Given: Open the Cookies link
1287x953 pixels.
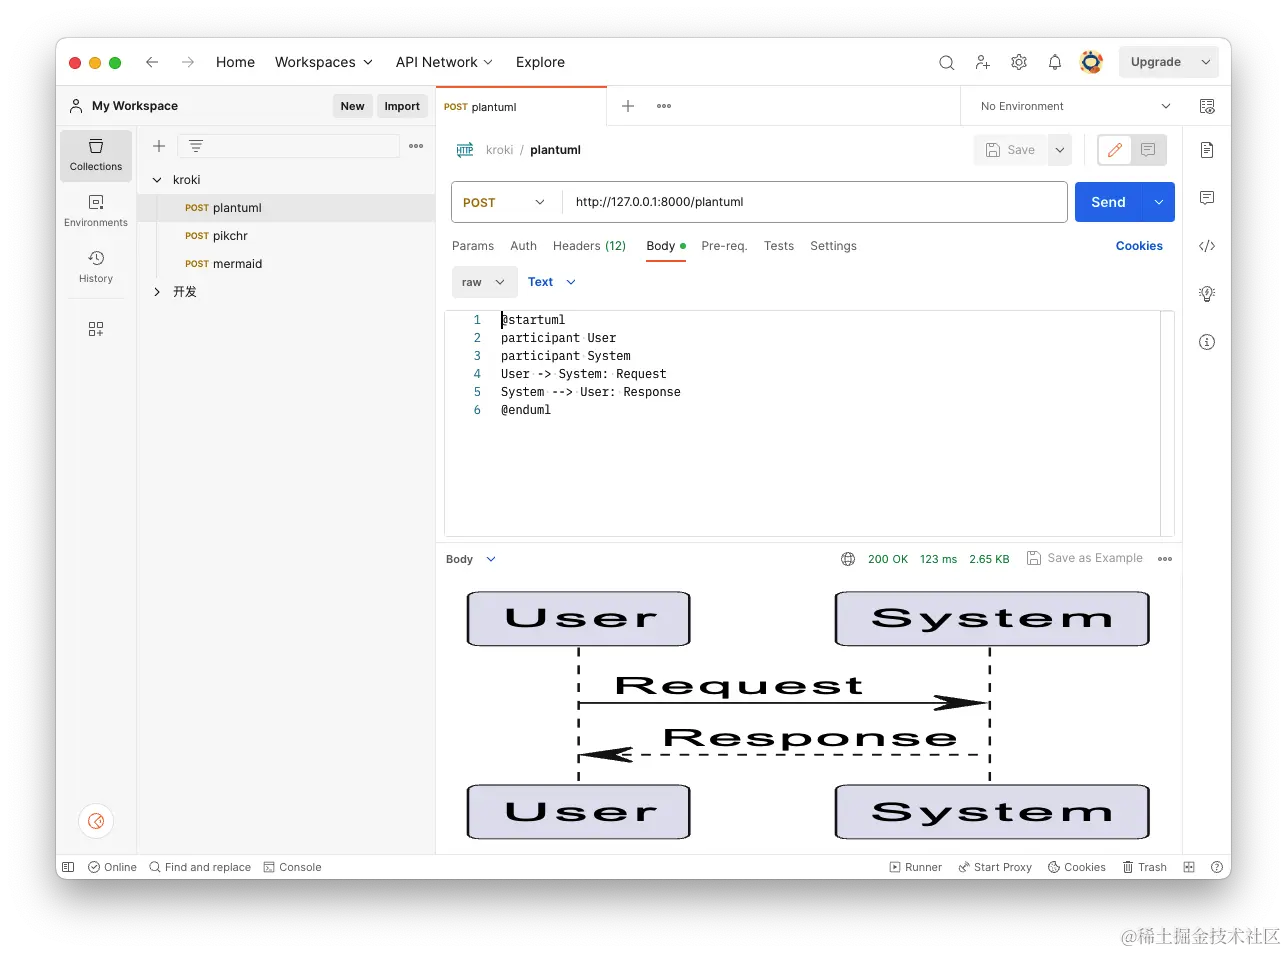Looking at the screenshot, I should point(1139,246).
